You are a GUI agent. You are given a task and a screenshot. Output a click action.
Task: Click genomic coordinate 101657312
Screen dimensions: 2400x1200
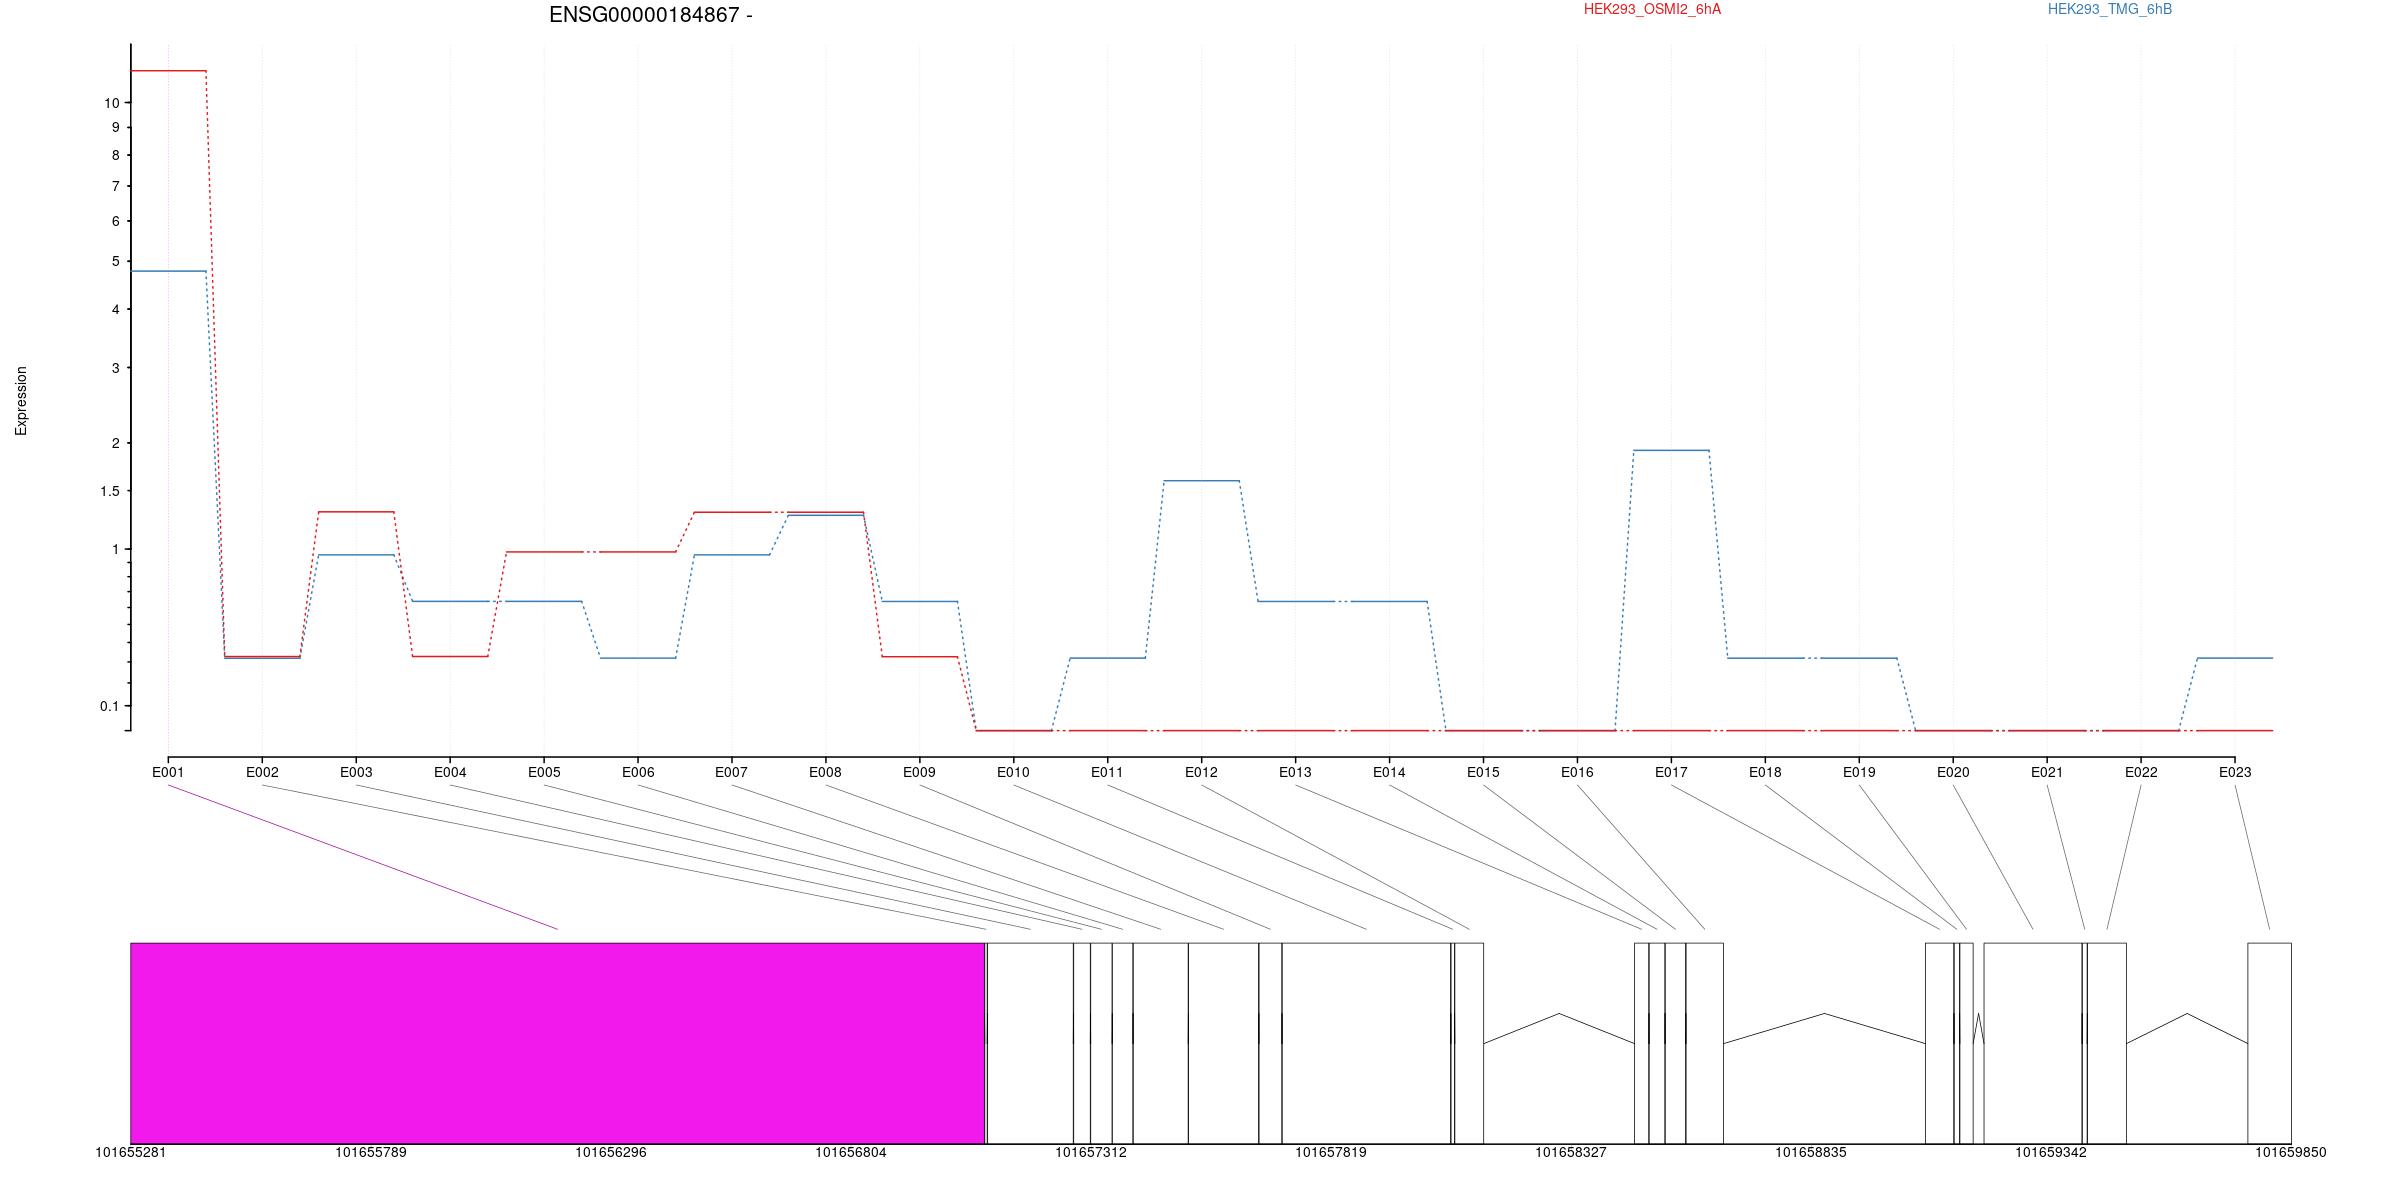[1091, 1152]
